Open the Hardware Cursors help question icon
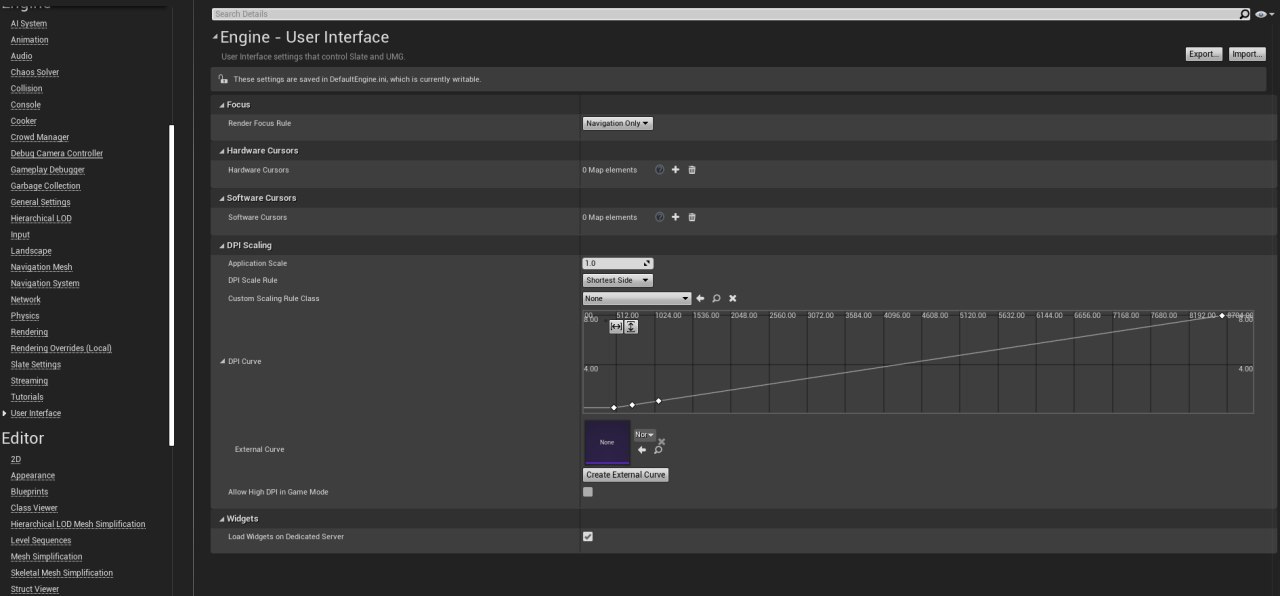This screenshot has height=596, width=1280. [660, 170]
